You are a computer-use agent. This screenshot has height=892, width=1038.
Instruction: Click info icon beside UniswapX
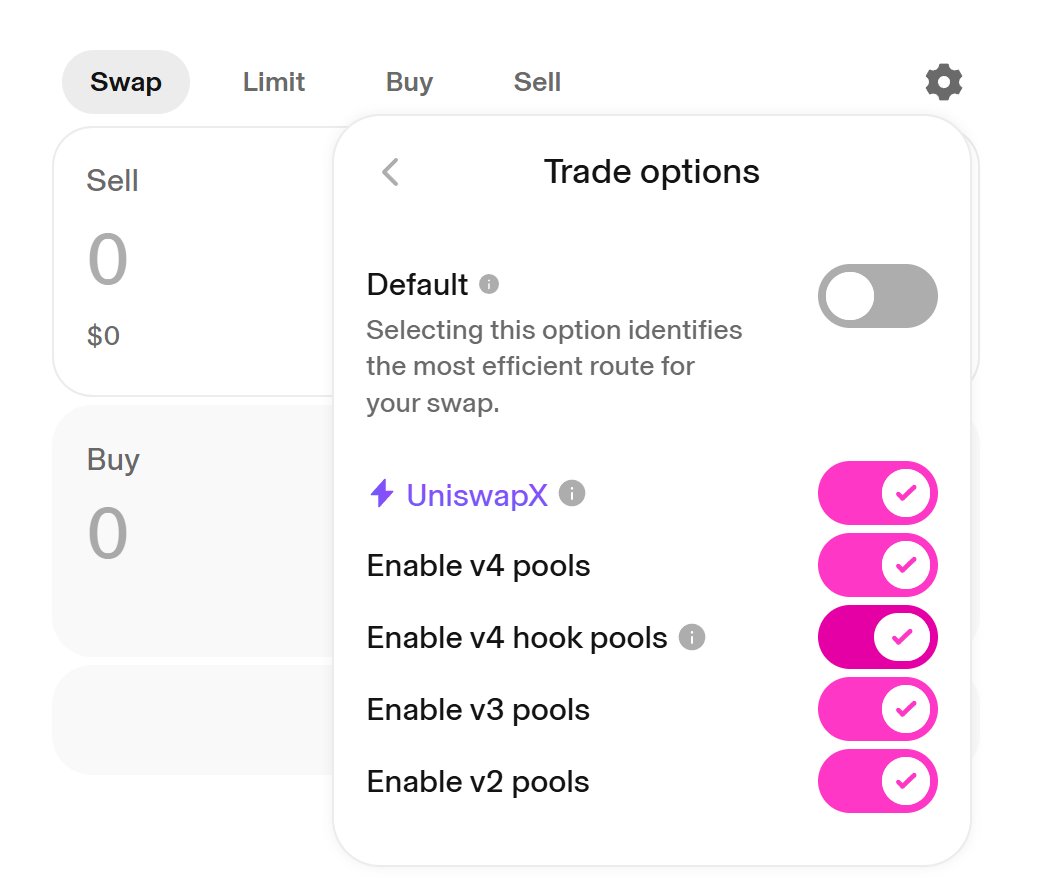point(572,494)
